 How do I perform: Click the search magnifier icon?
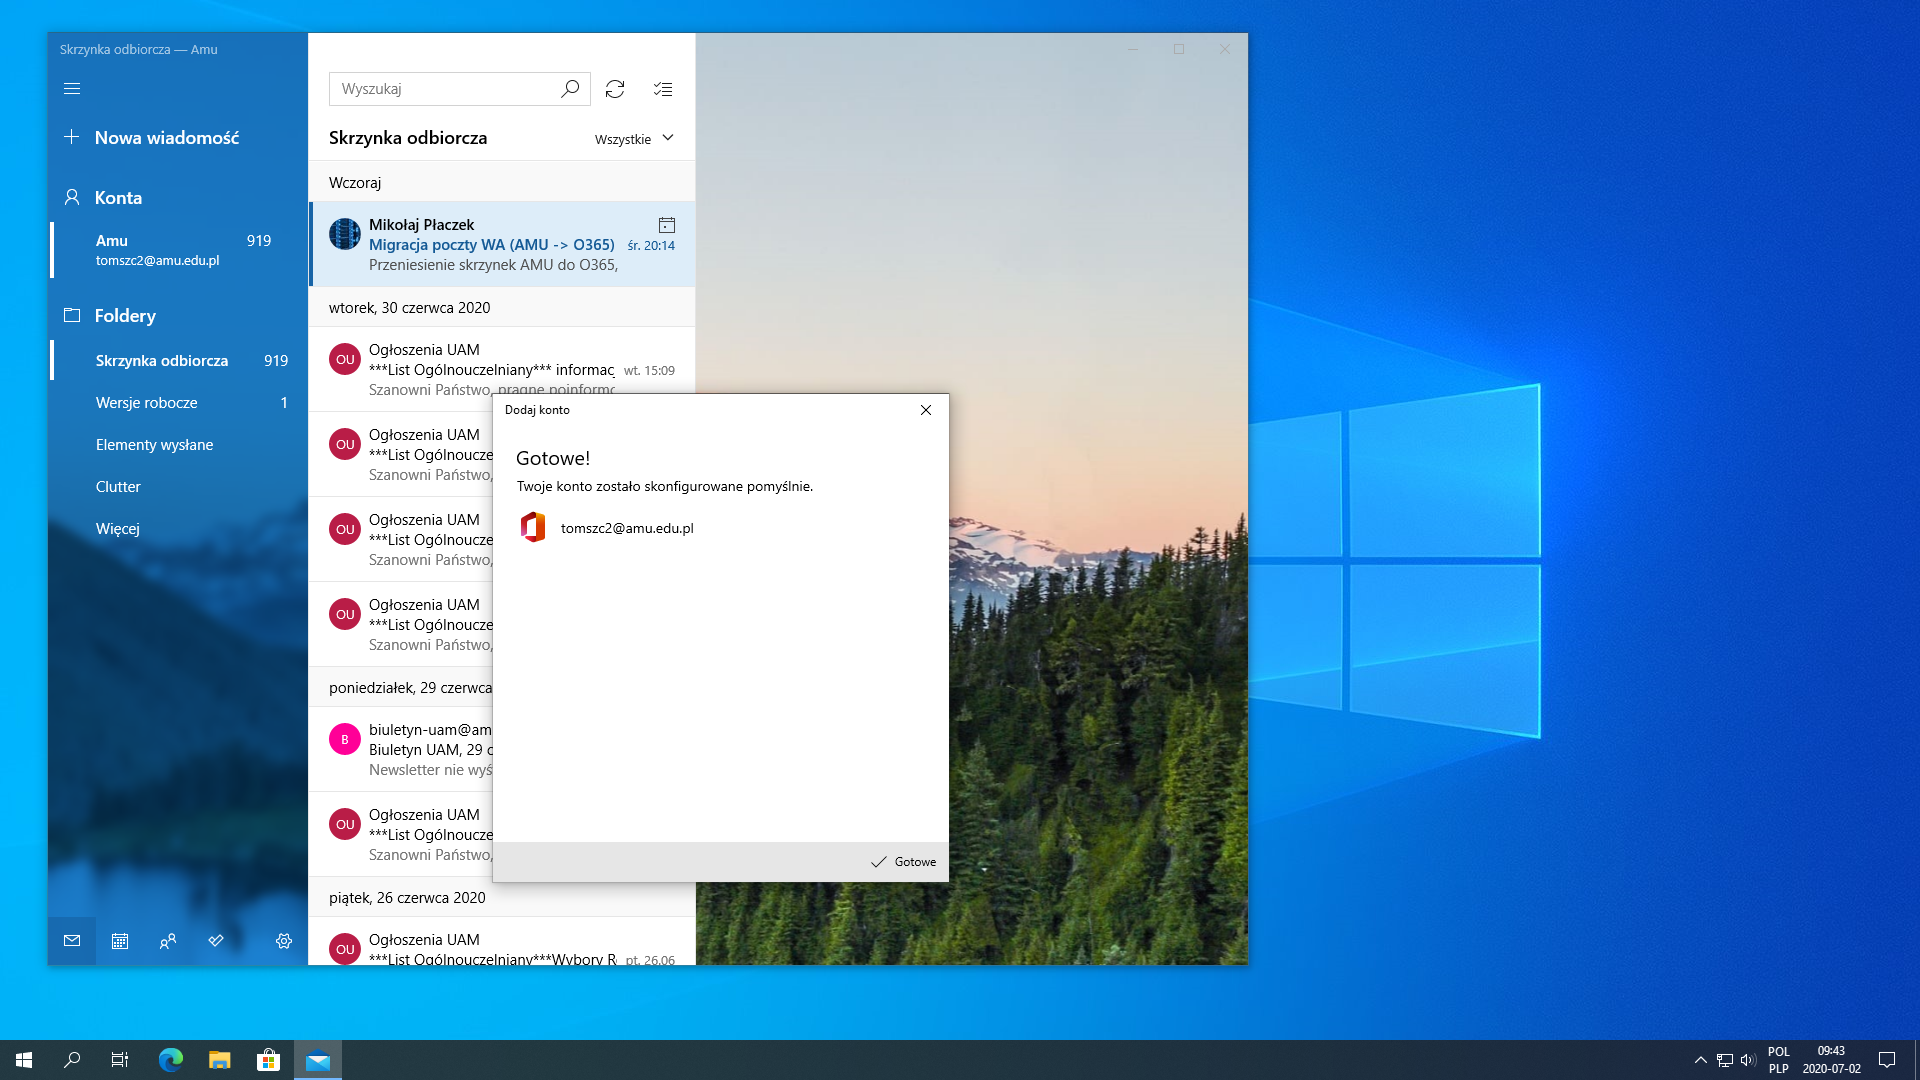570,89
